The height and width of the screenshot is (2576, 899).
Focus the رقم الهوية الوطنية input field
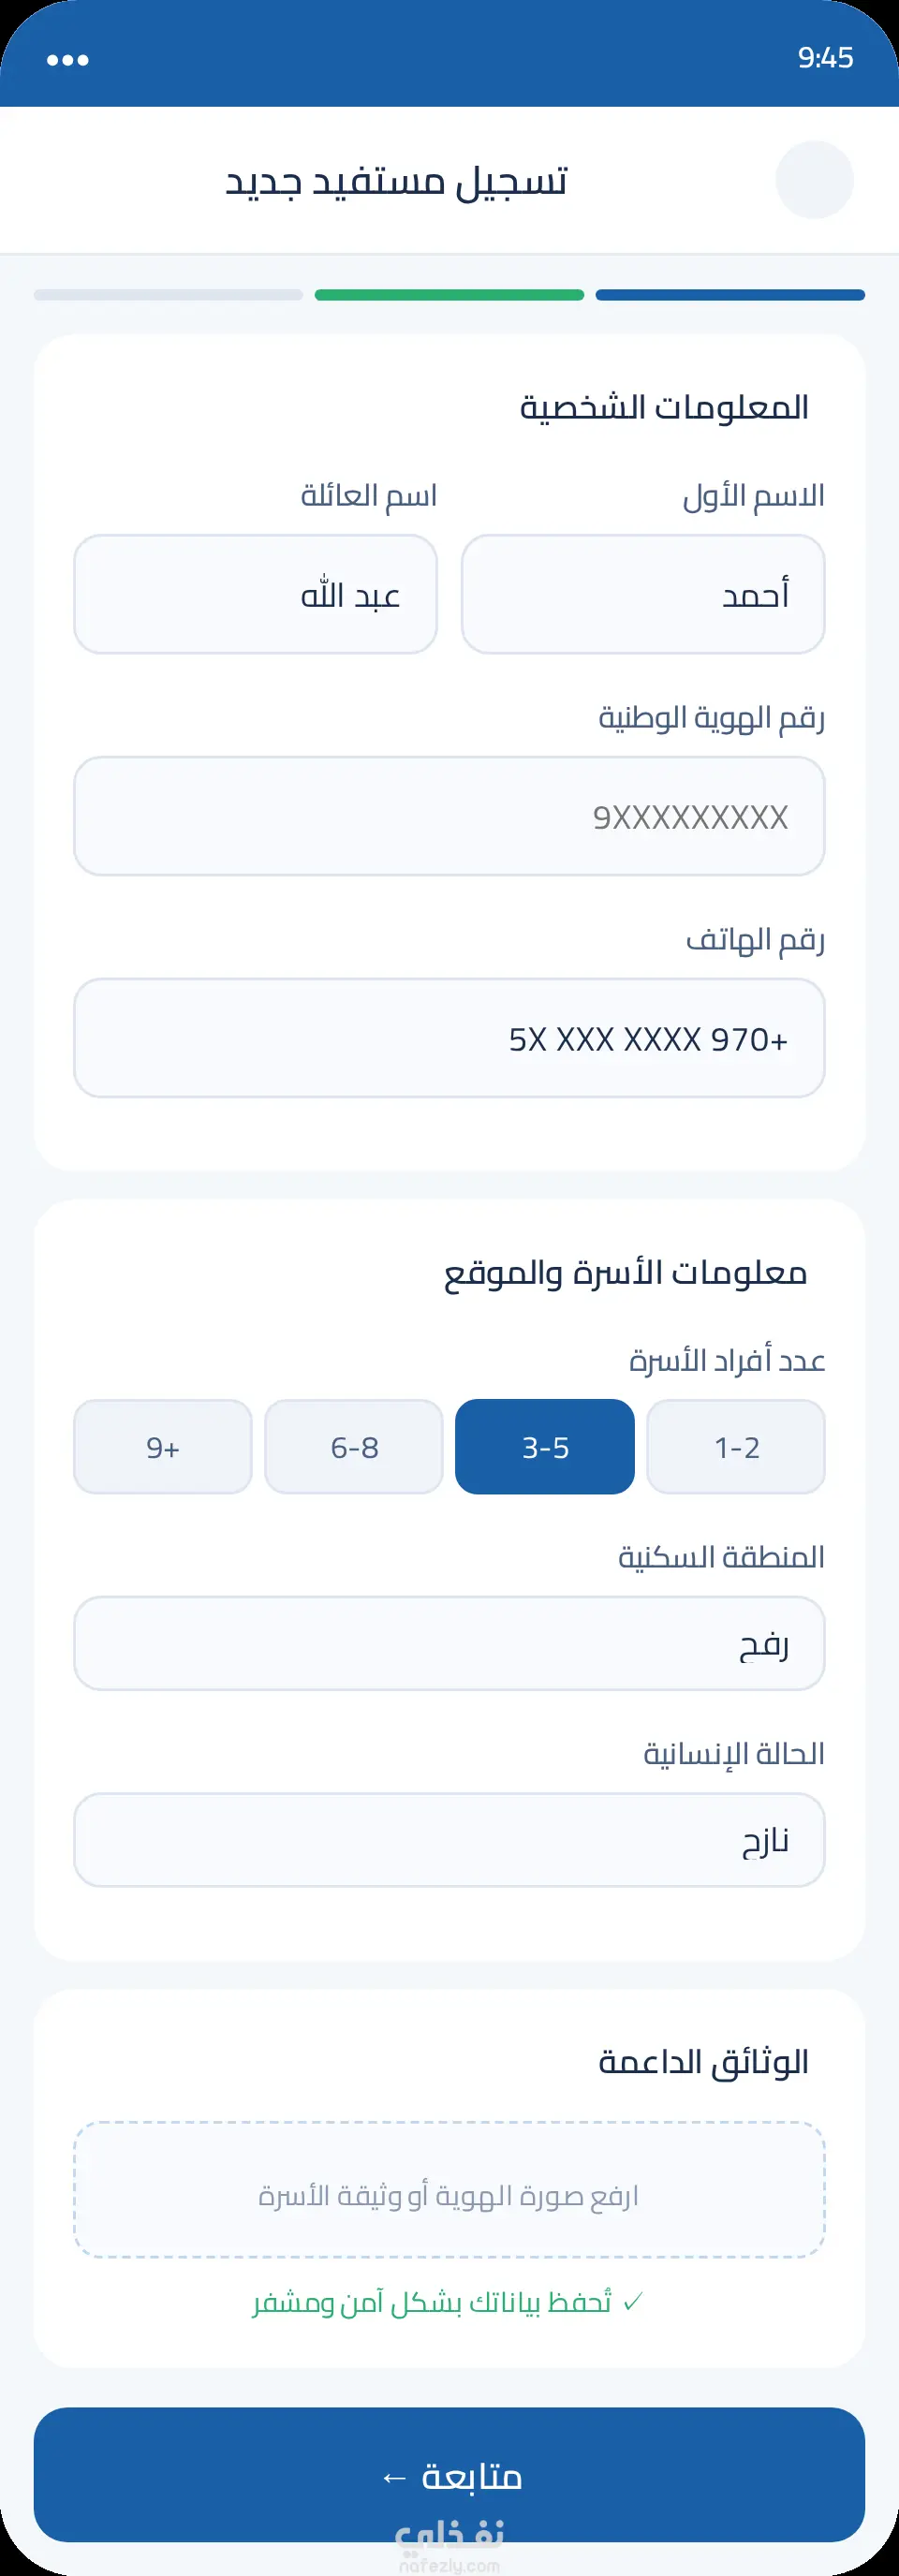[449, 816]
